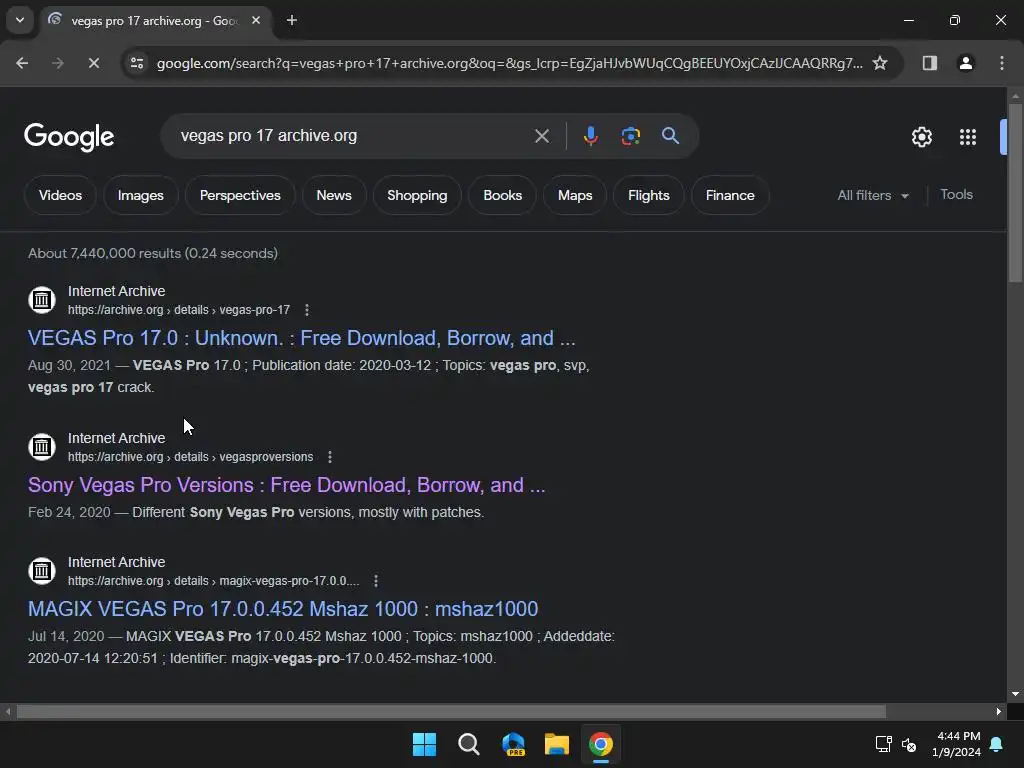Screen dimensions: 1024x768
Task: Open MAGIX VEGAS Pro 17.0.0.452 Mshaz link
Action: coord(283,609)
